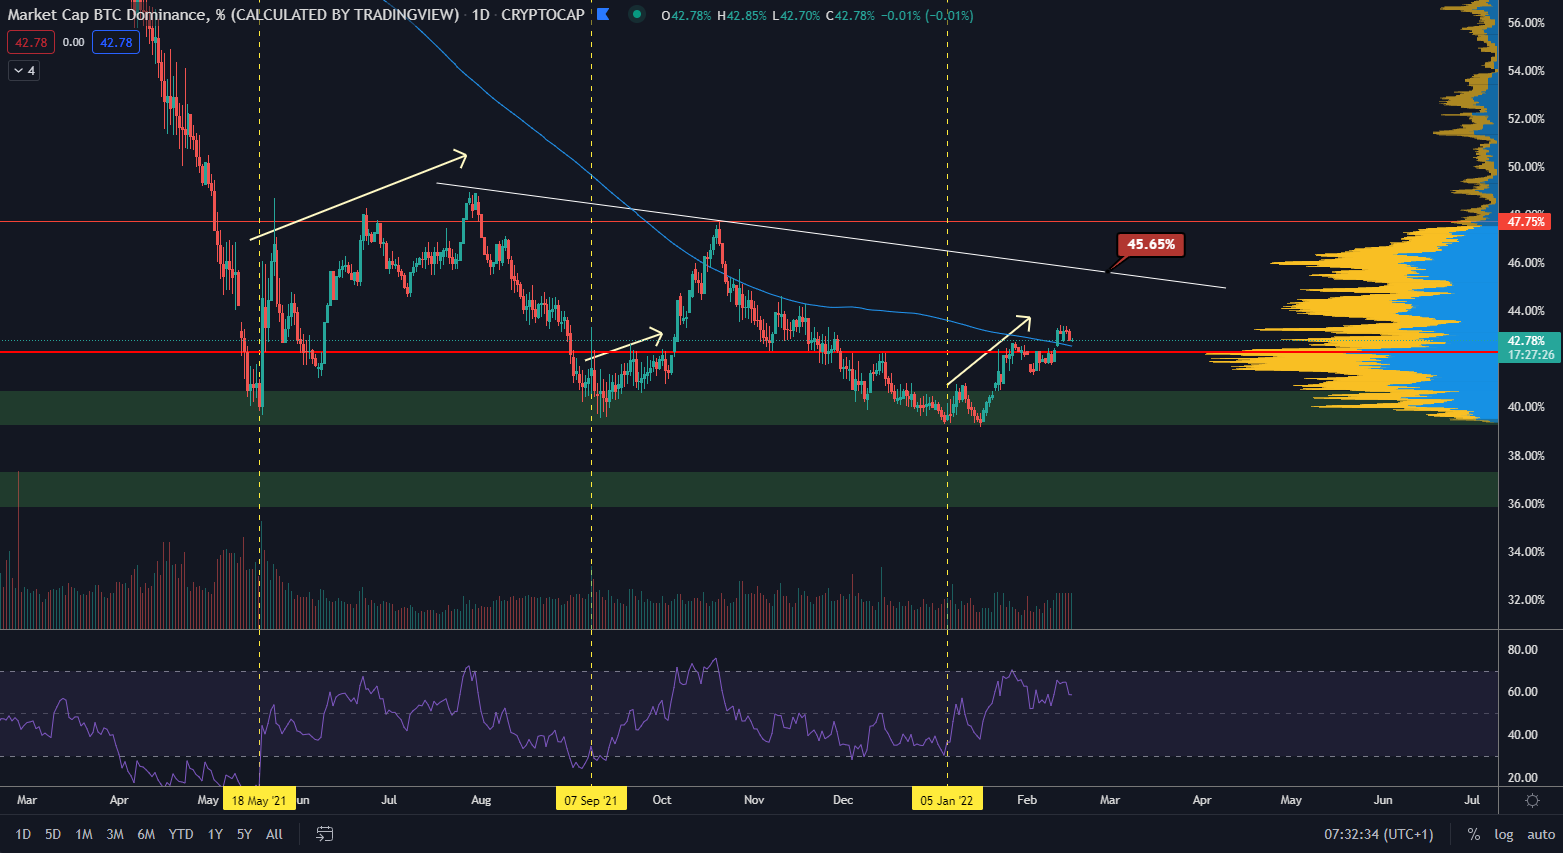This screenshot has height=853, width=1563.
Task: Click the green market status dot
Action: 637,15
